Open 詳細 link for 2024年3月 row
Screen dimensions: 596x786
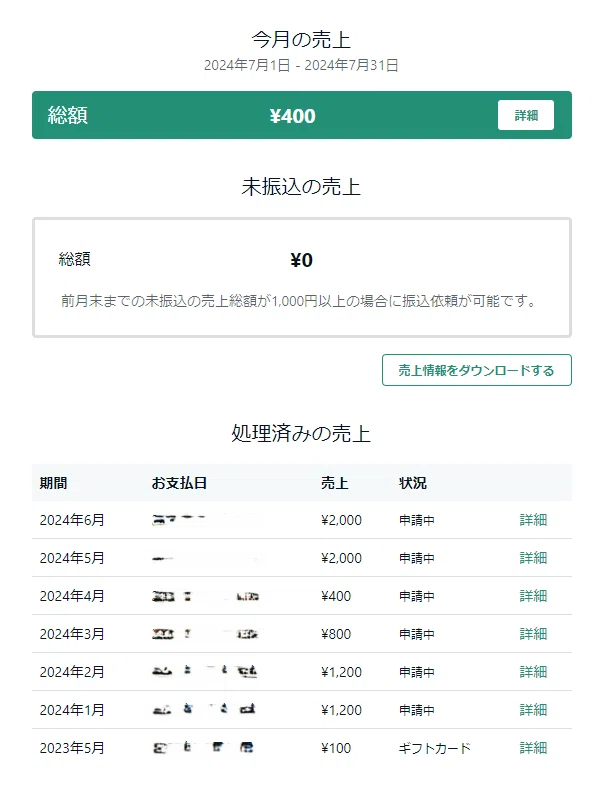[533, 634]
